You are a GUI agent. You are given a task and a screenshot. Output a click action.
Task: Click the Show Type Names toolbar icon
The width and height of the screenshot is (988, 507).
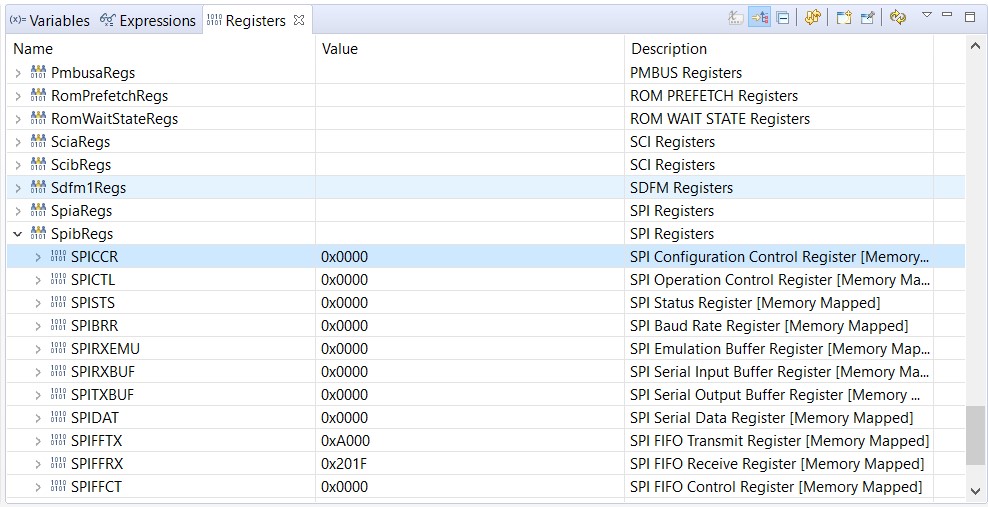[x=736, y=18]
